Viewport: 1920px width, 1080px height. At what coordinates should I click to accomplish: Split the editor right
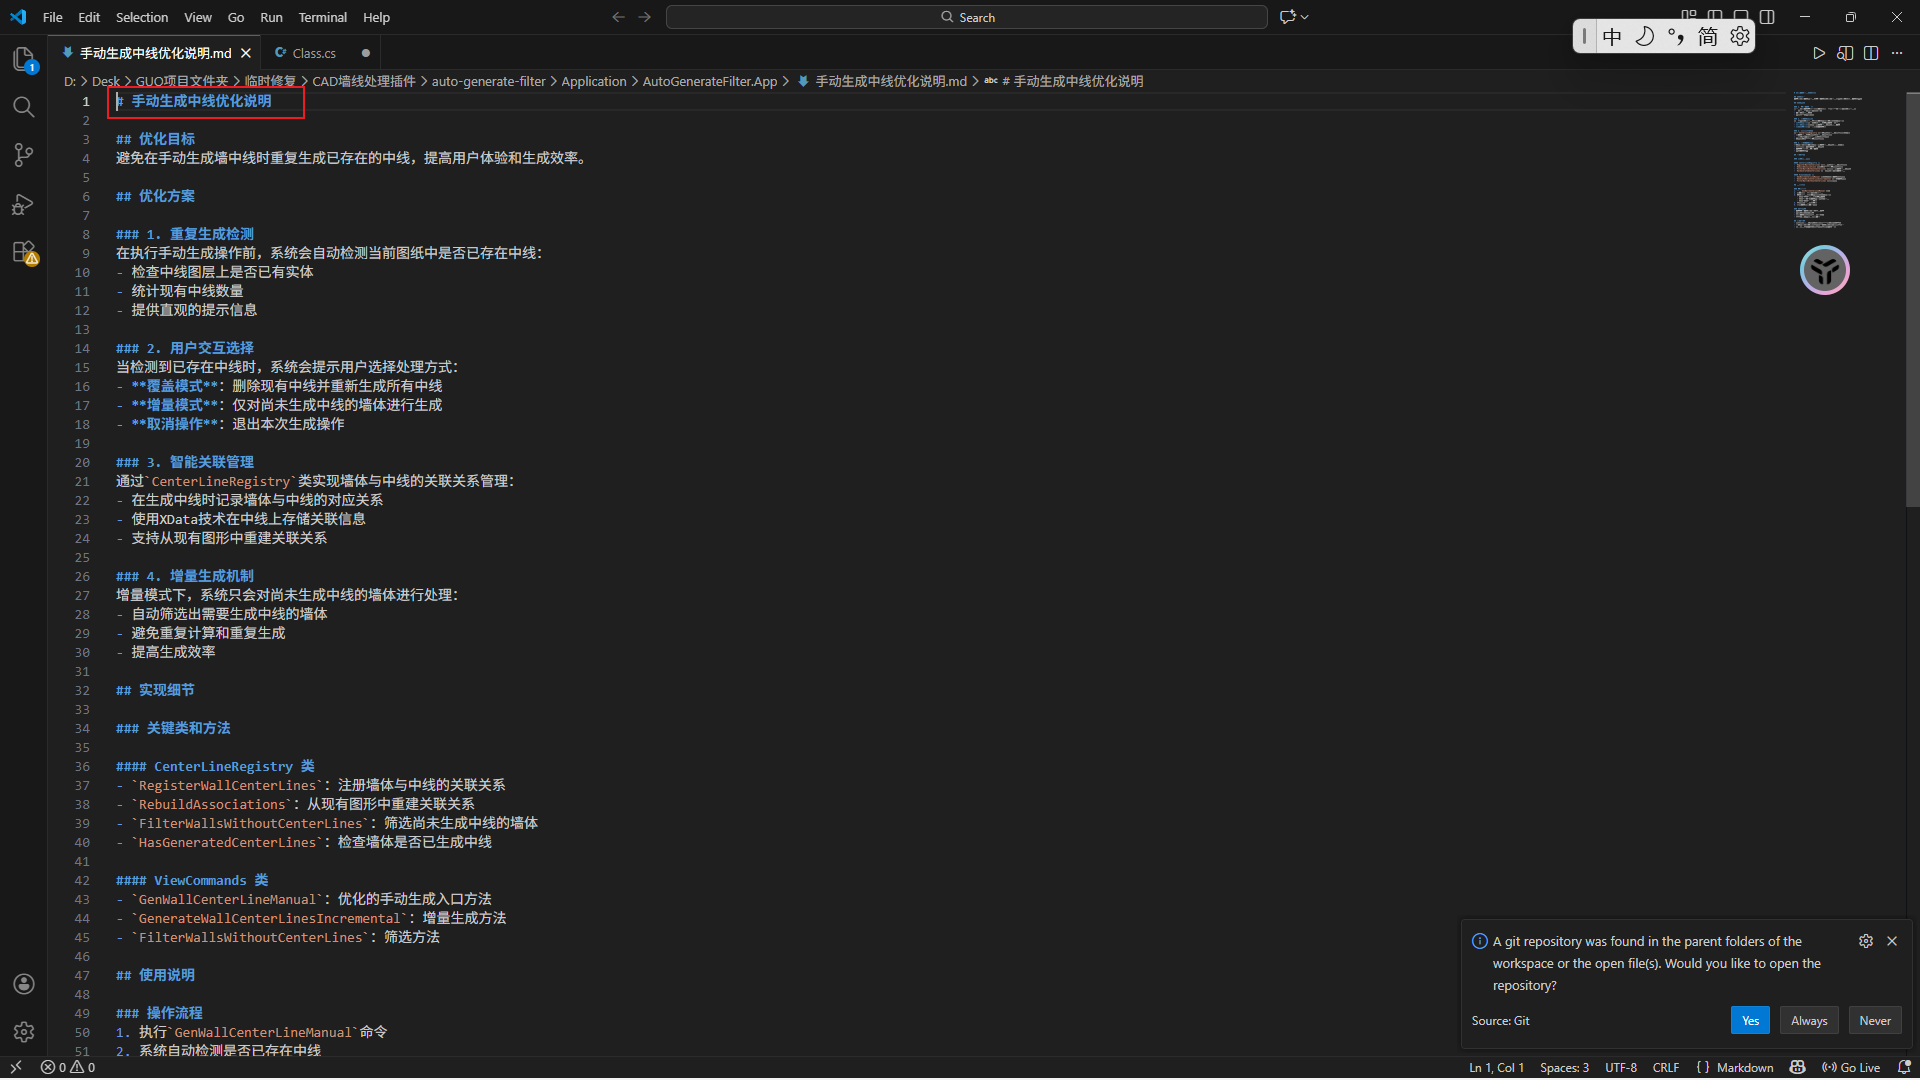(x=1871, y=53)
